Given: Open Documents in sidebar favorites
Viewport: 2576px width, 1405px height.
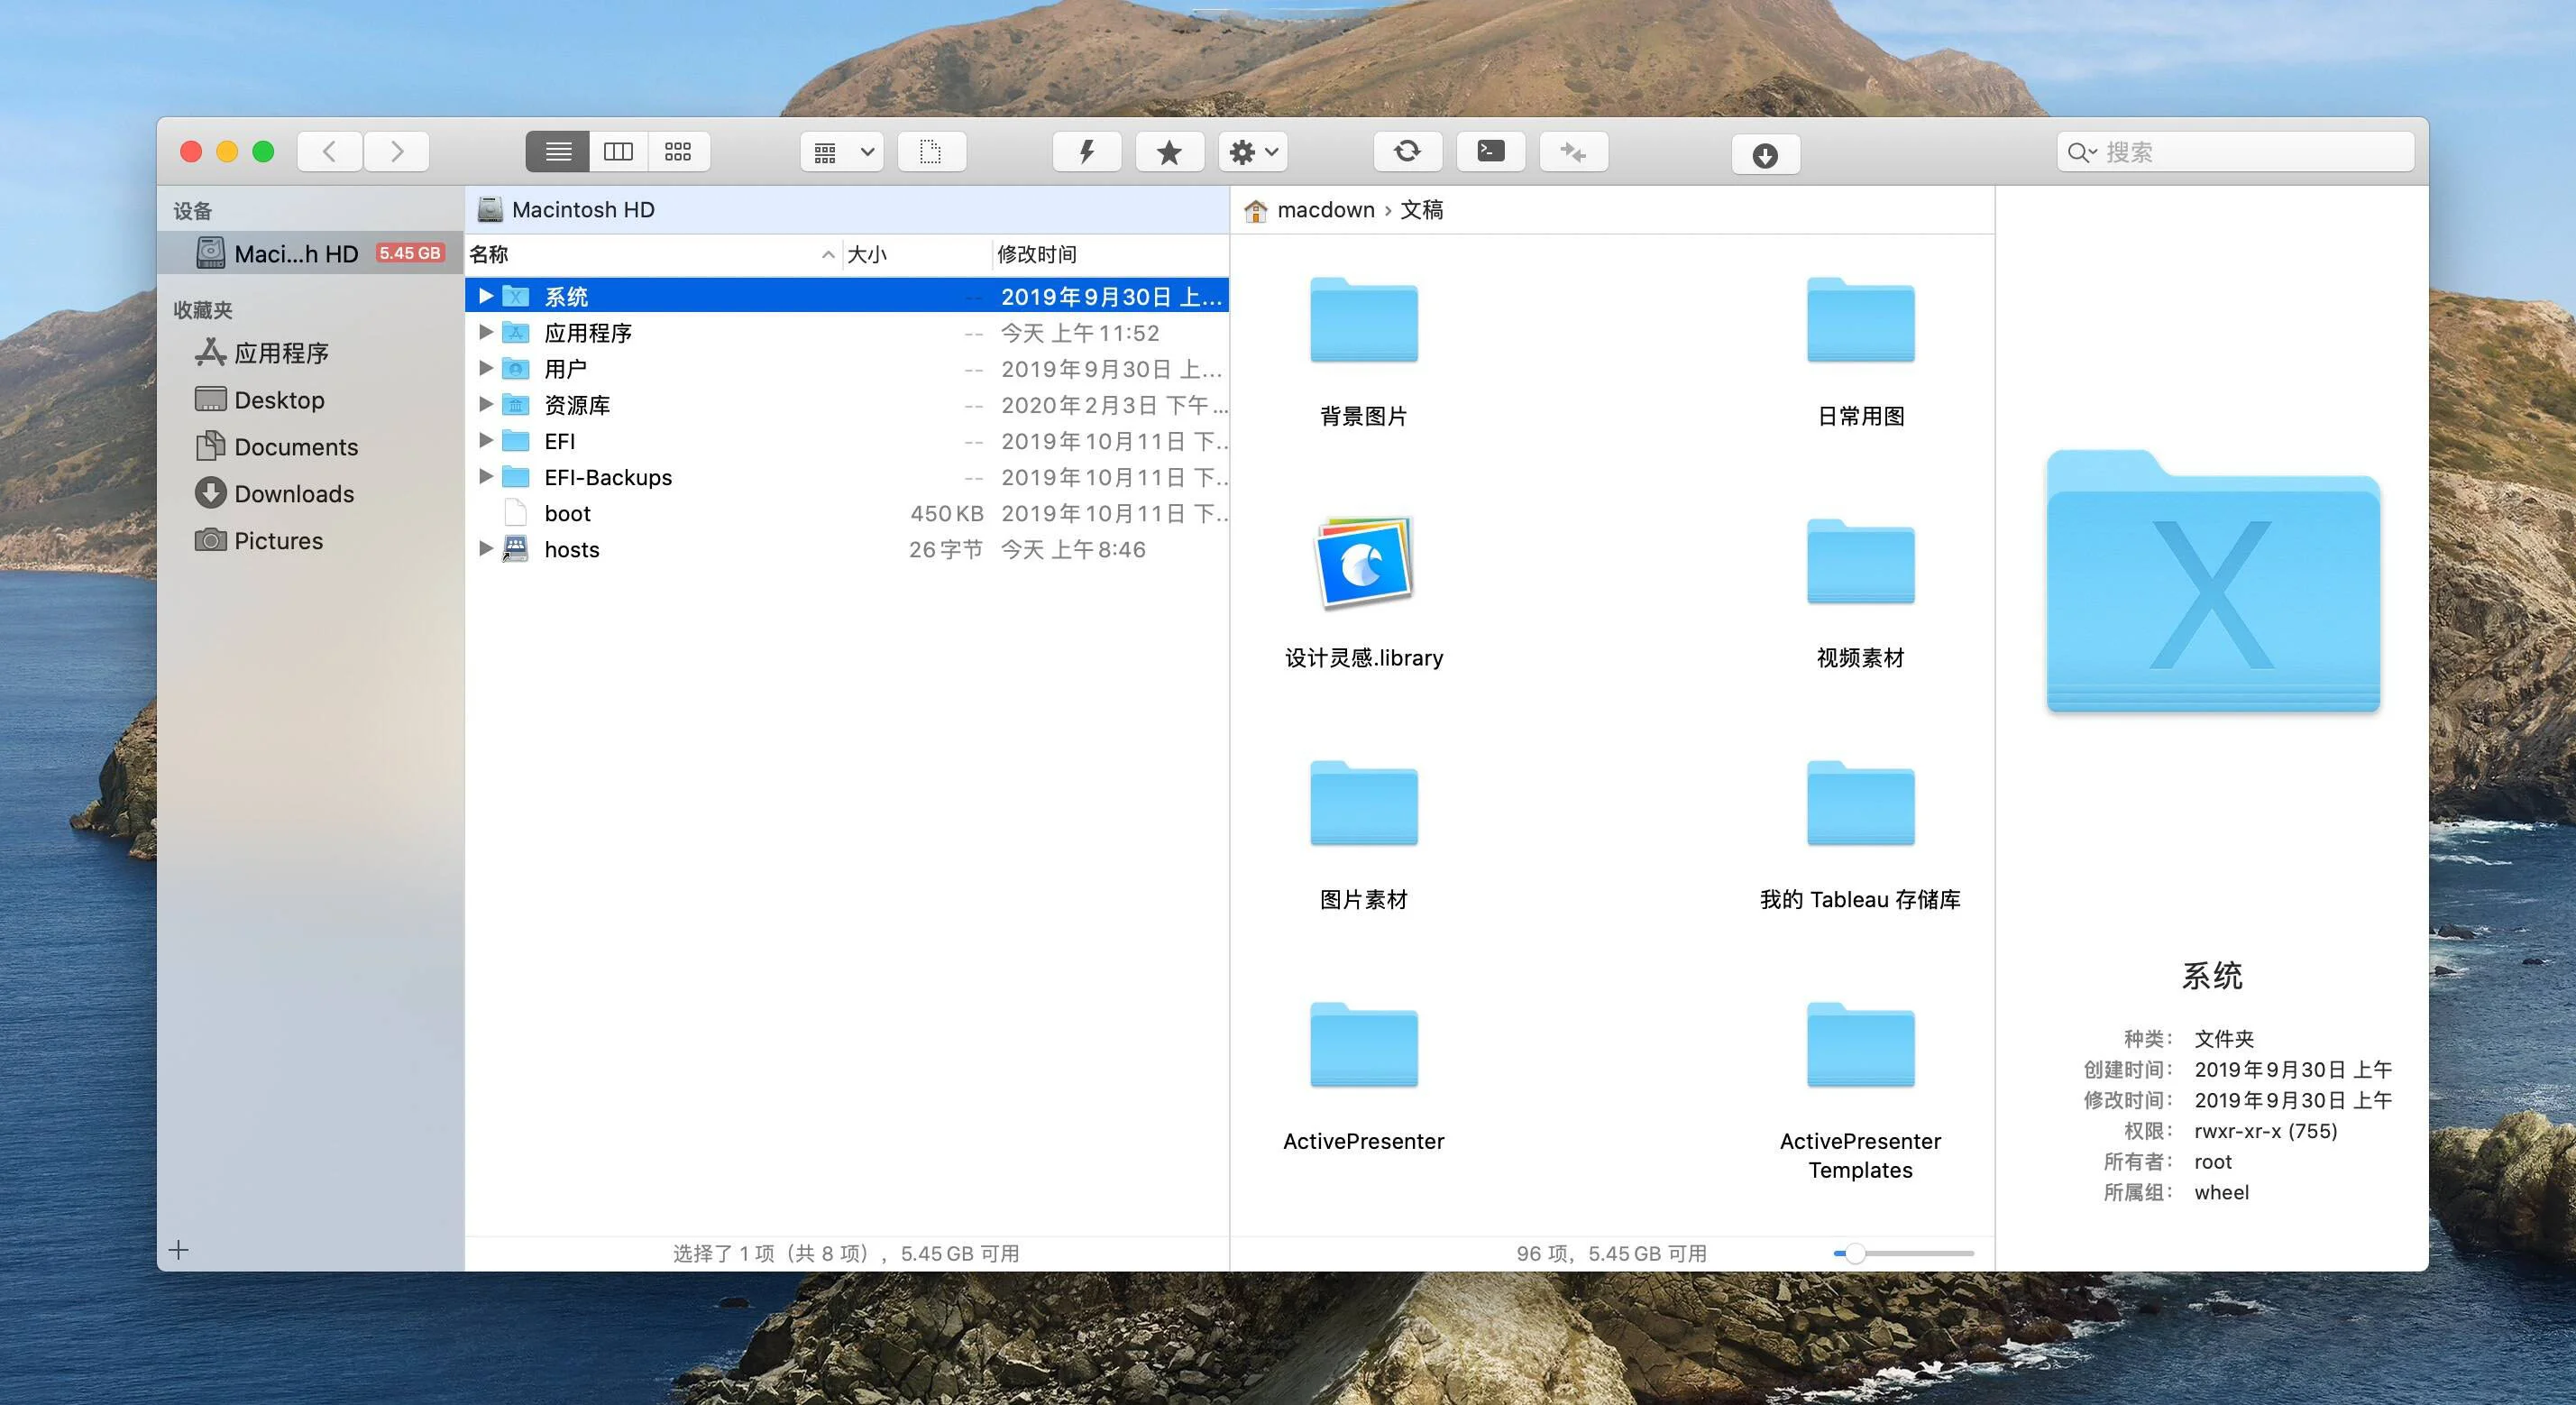Looking at the screenshot, I should tap(277, 446).
